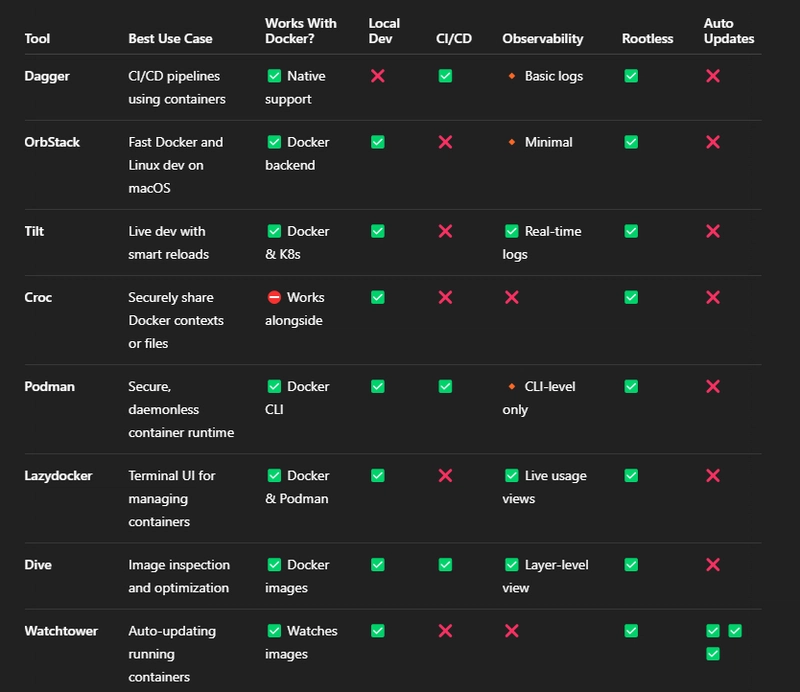Click the Observability column header
800x692 pixels.
coord(543,39)
